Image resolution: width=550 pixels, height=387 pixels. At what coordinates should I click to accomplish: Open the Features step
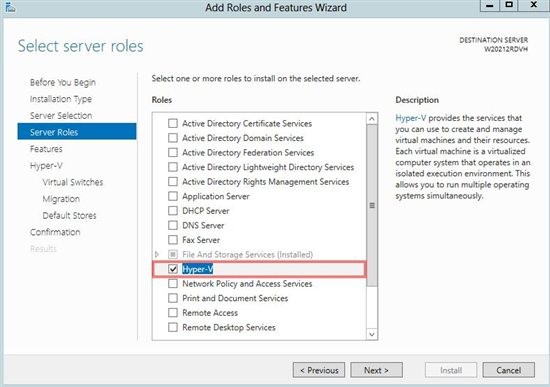click(46, 149)
